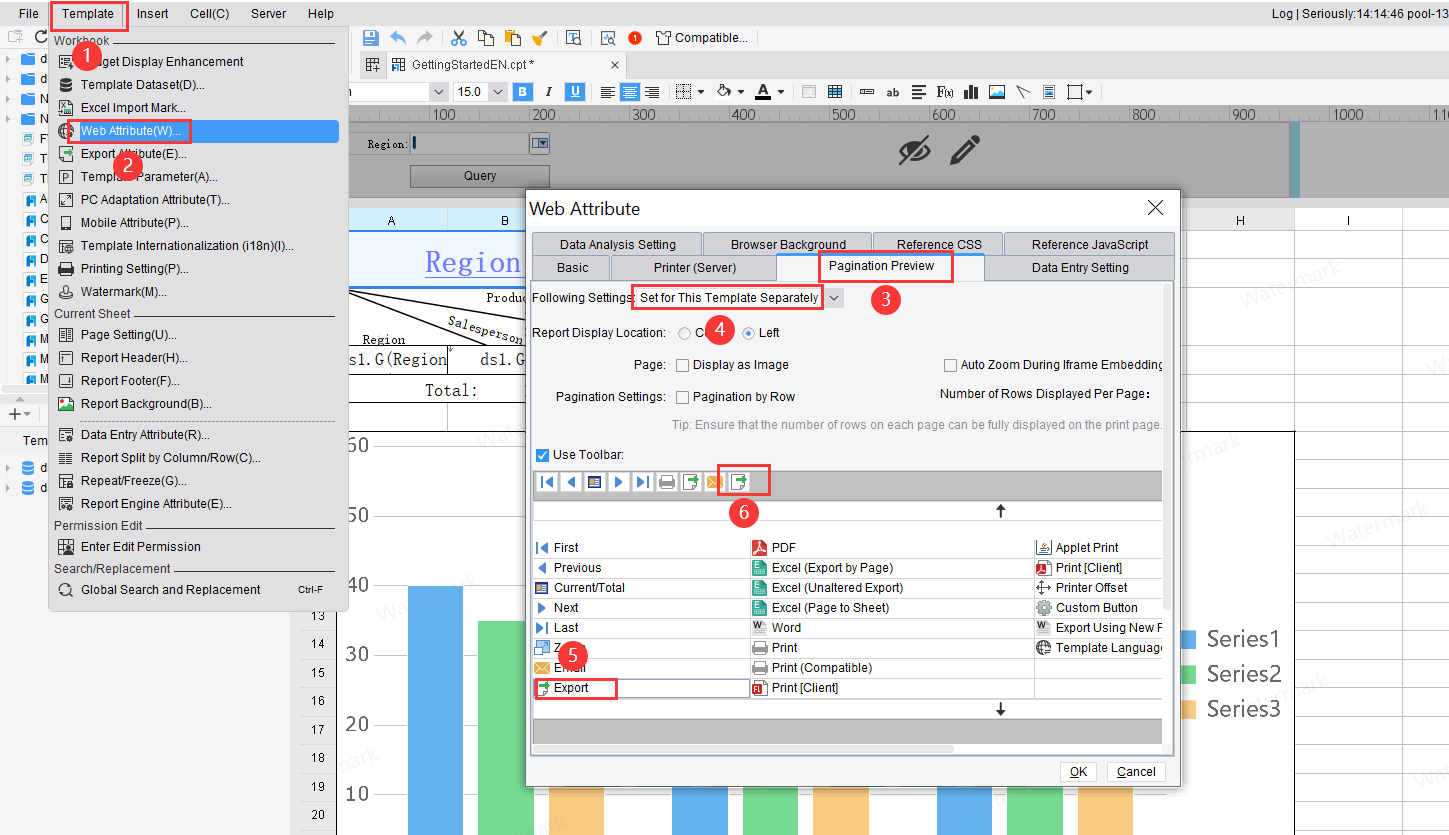This screenshot has width=1449, height=835.
Task: Toggle bold formatting
Action: point(522,91)
